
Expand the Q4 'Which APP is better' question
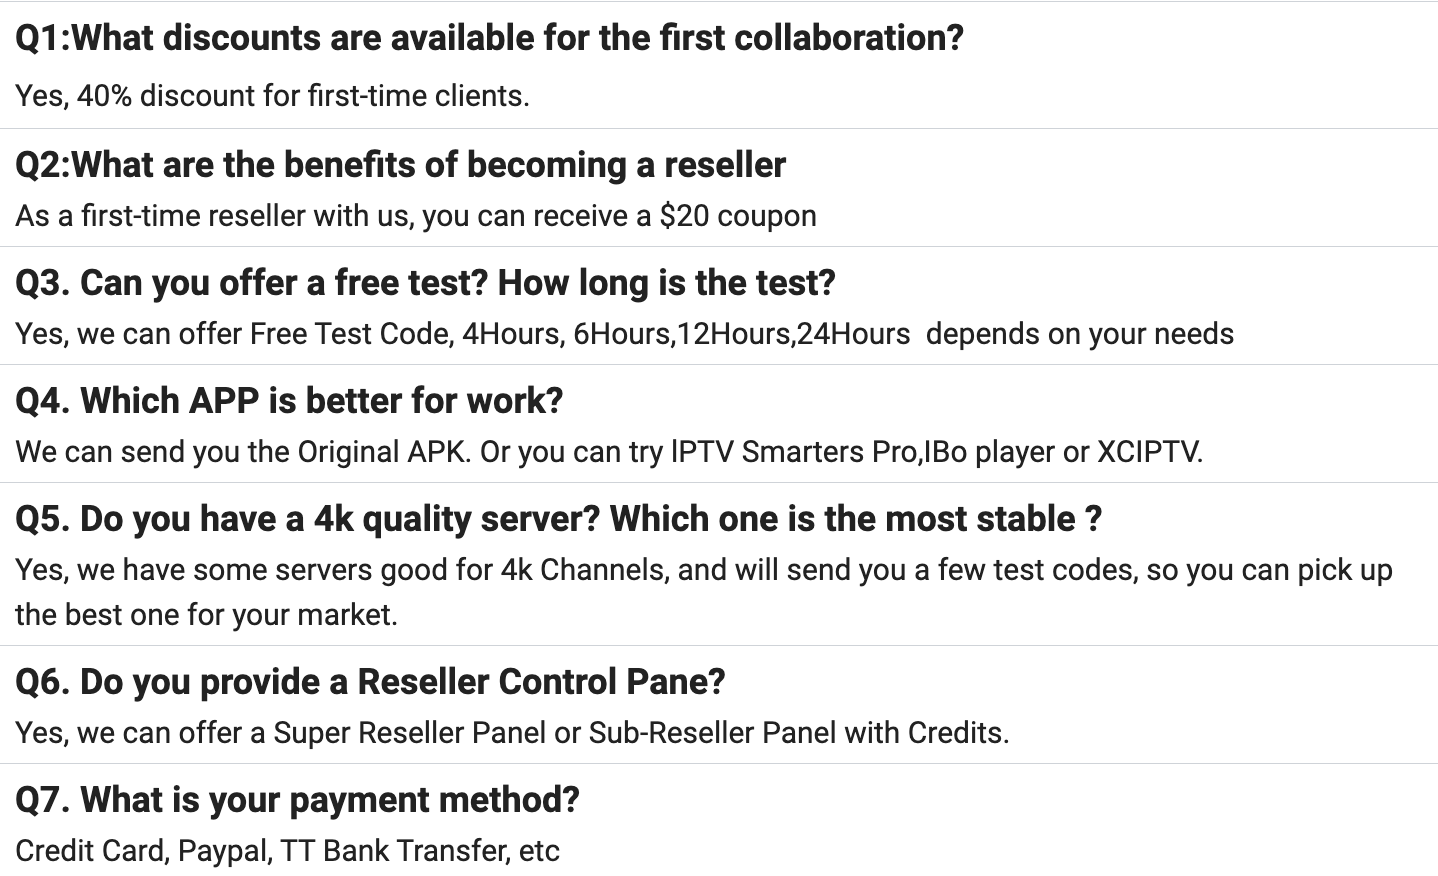[x=289, y=401]
